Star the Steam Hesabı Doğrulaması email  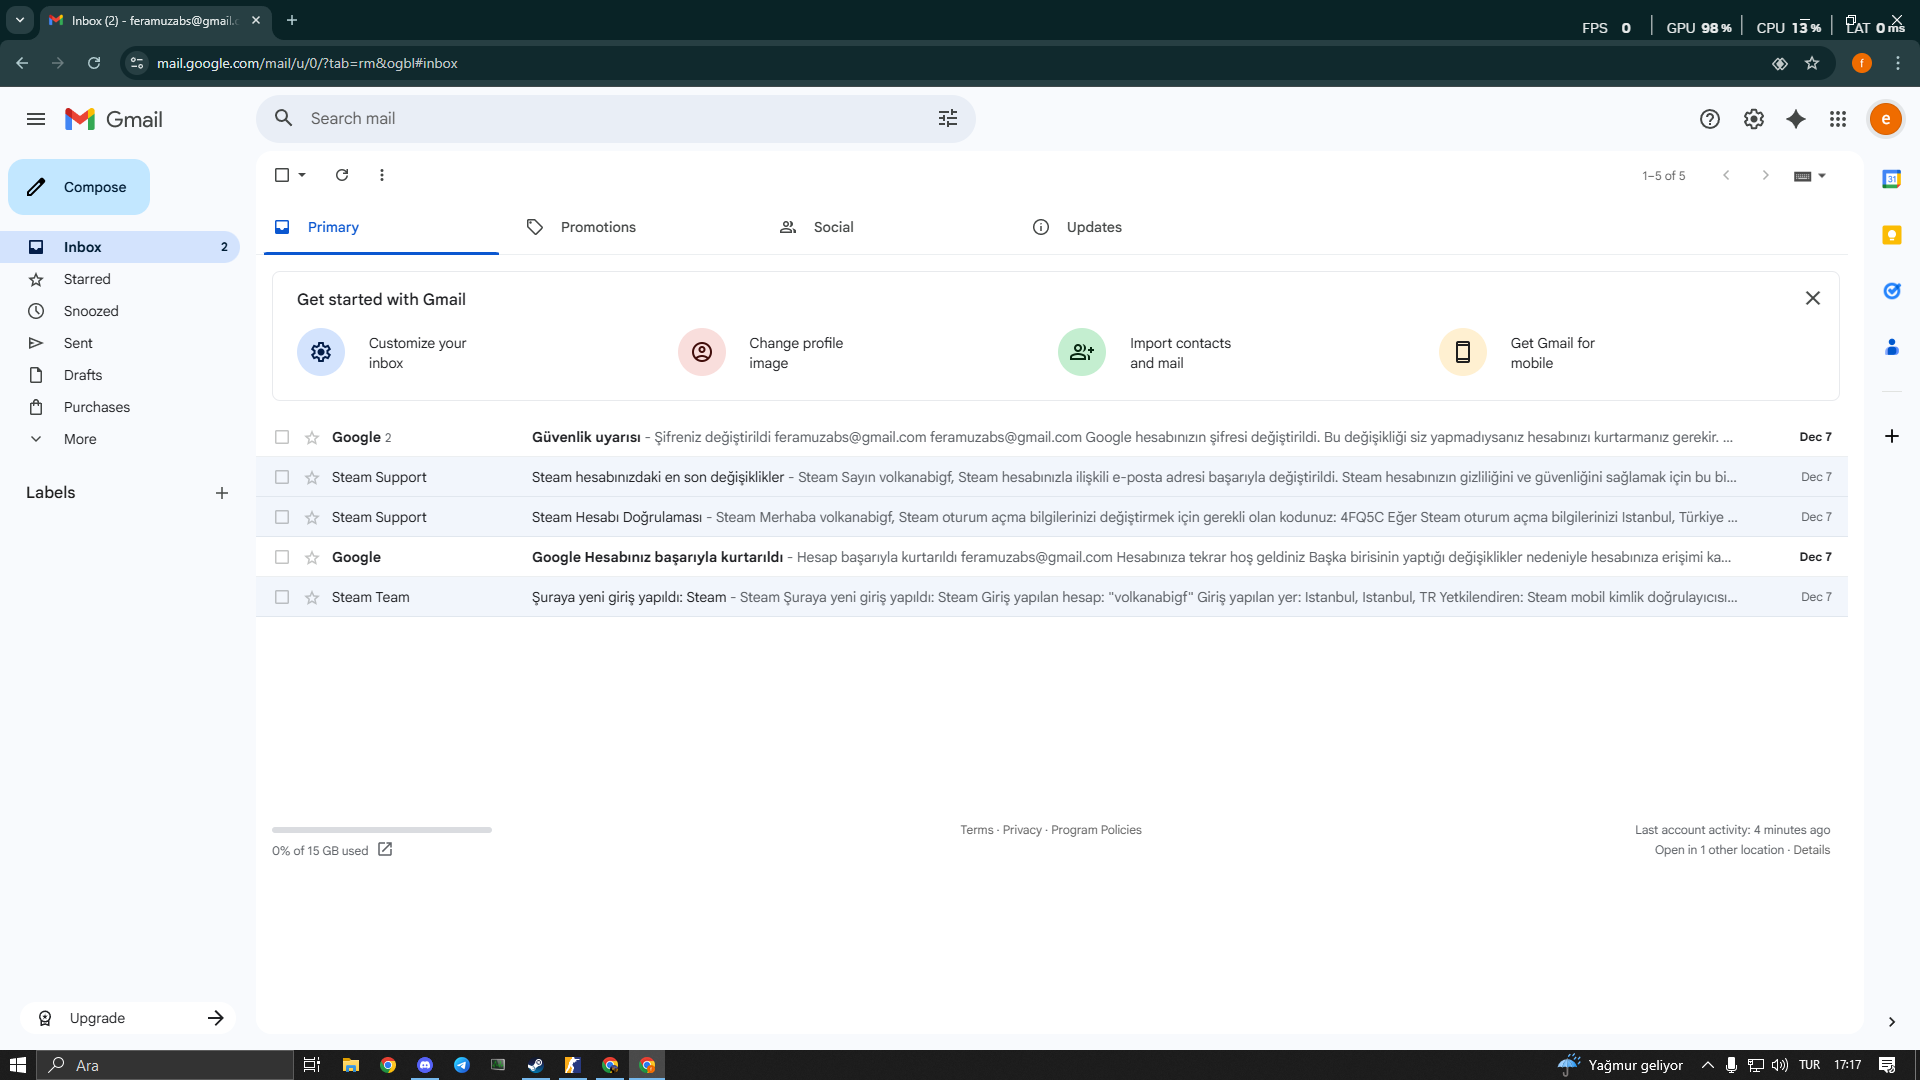pyautogui.click(x=312, y=517)
